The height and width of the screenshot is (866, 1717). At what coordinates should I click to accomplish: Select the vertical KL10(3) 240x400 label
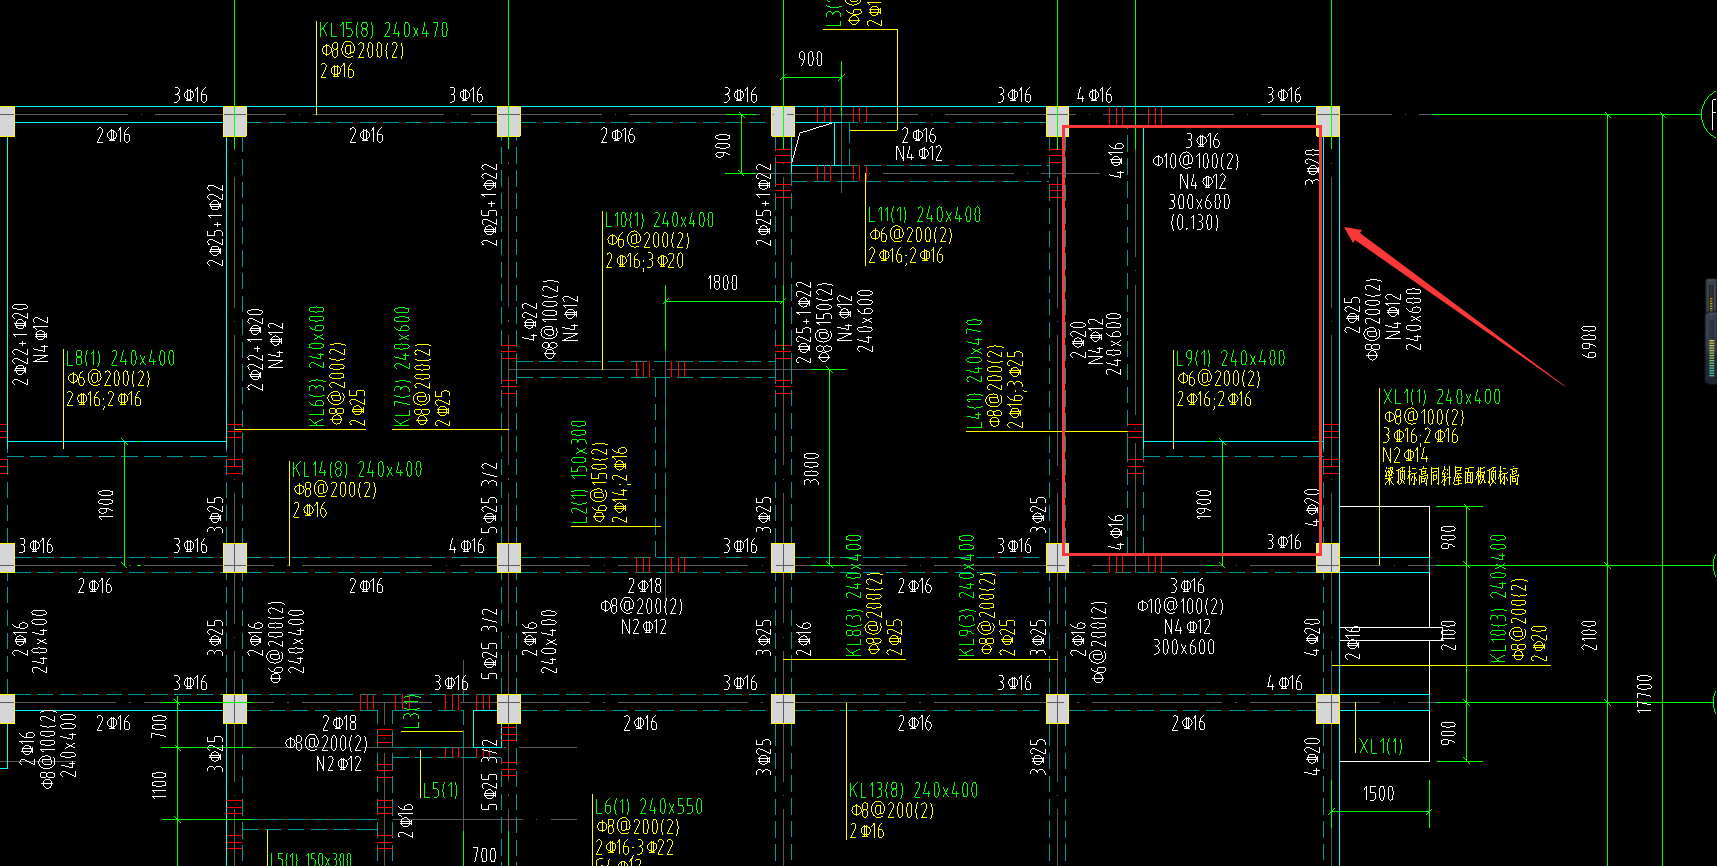pyautogui.click(x=1498, y=597)
